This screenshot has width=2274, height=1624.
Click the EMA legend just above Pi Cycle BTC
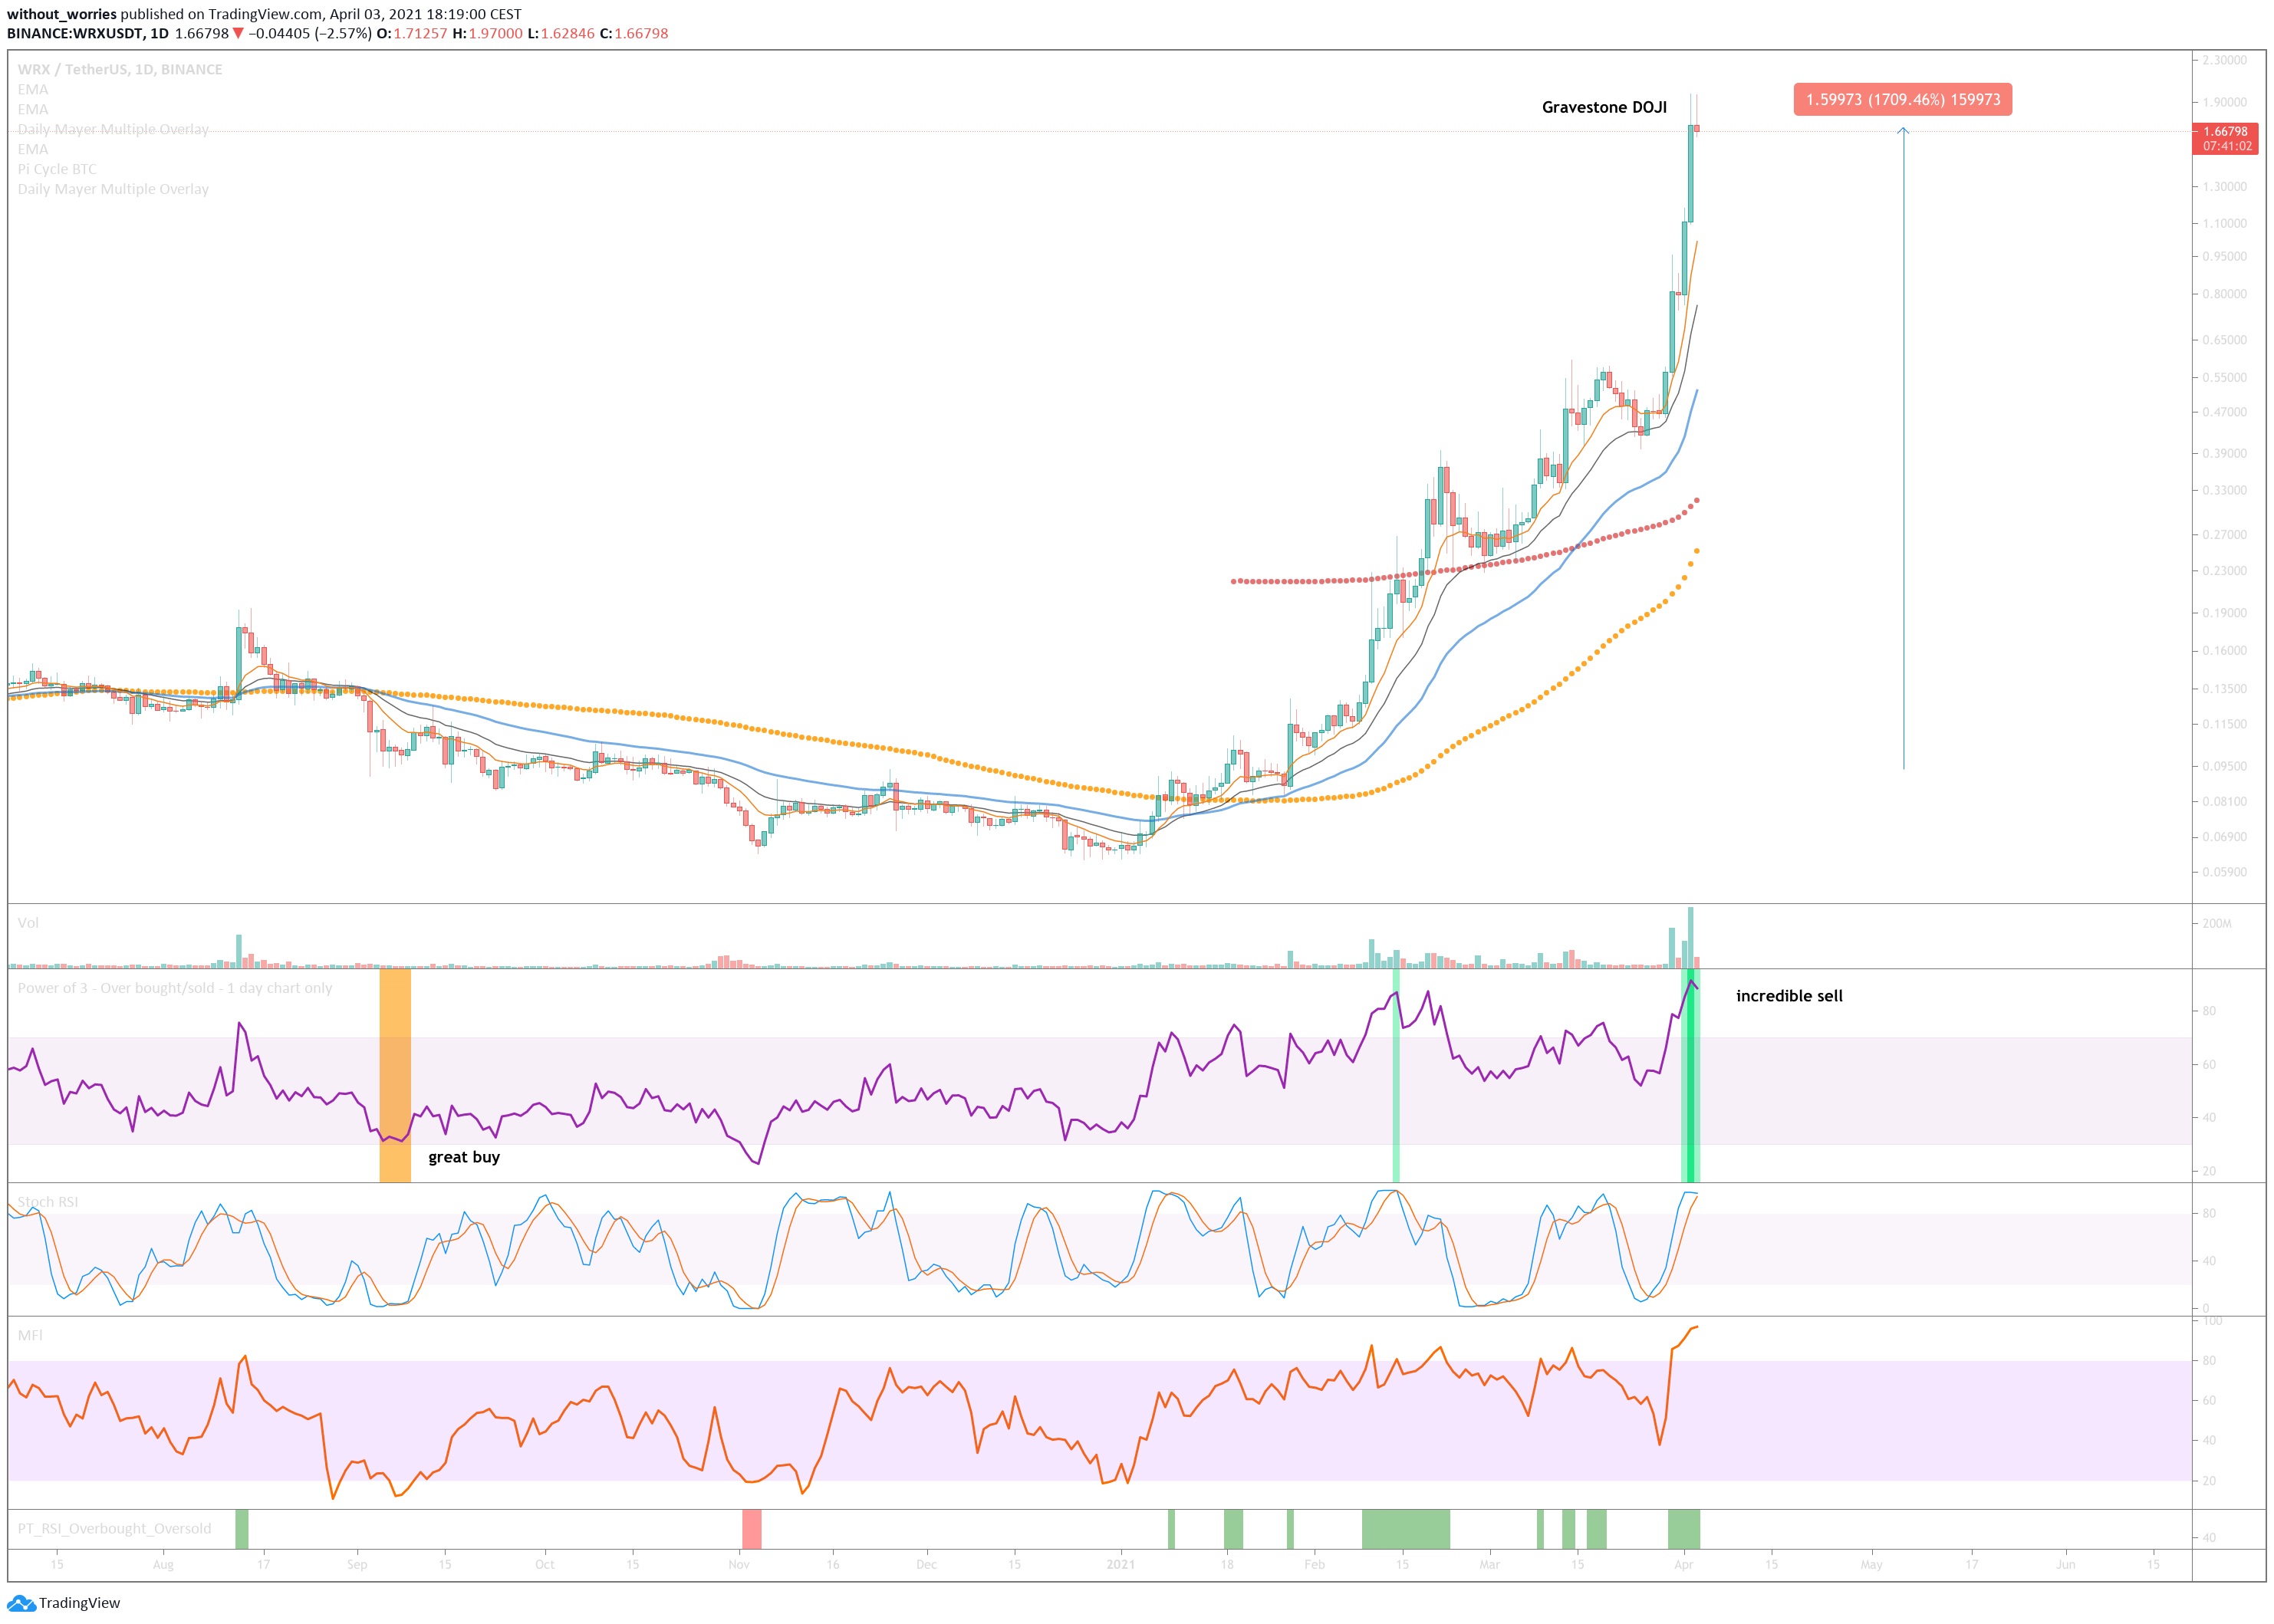point(33,149)
